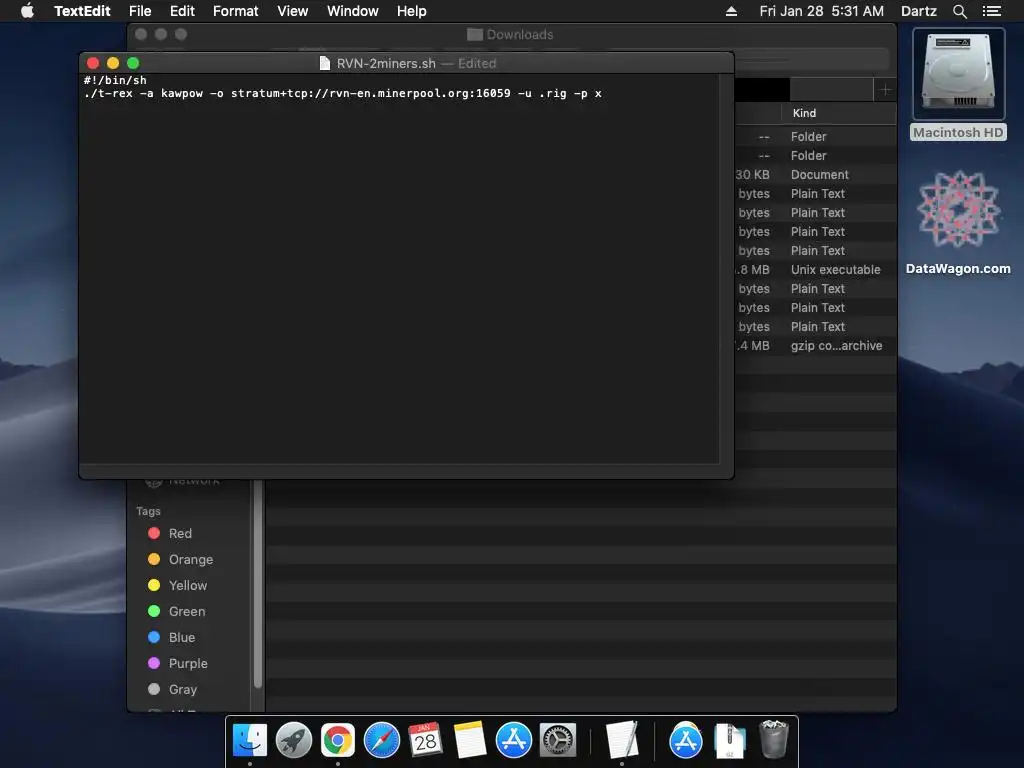Image resolution: width=1024 pixels, height=768 pixels.
Task: Open Finder from the Dock
Action: [249, 741]
